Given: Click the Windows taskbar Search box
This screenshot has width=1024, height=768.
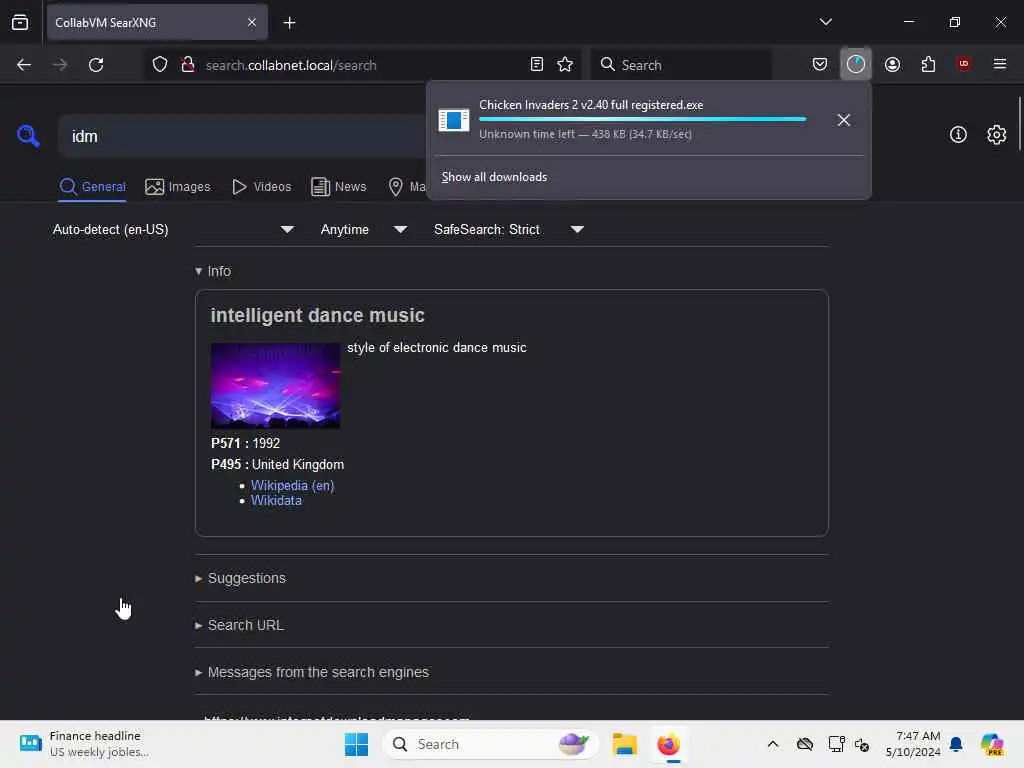Looking at the screenshot, I should click(491, 744).
